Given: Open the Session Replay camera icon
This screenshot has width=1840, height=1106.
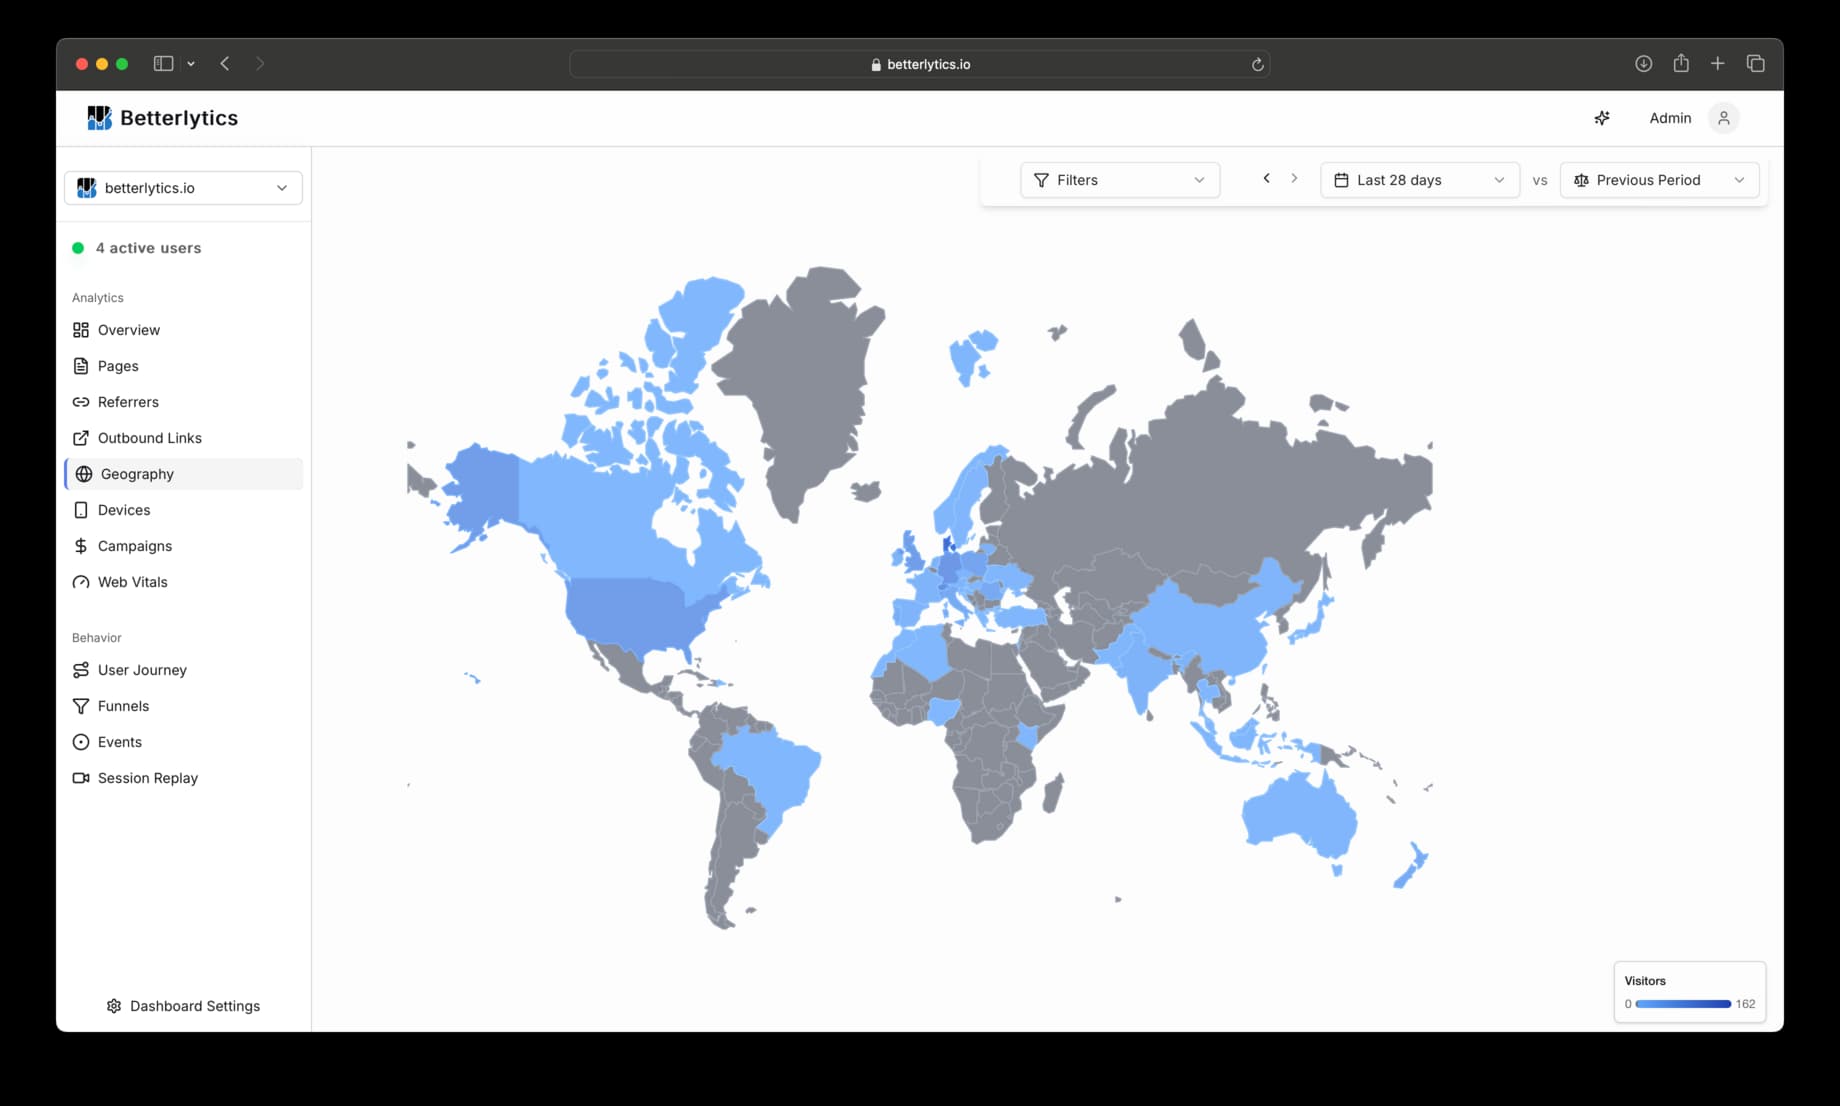Looking at the screenshot, I should tap(82, 777).
